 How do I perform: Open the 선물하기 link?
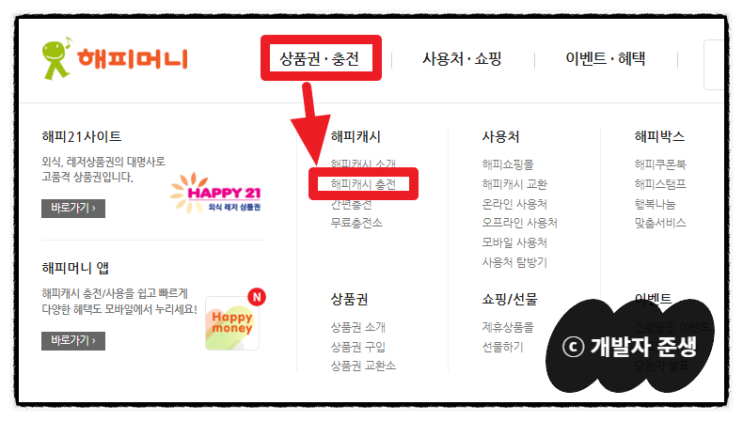[503, 347]
